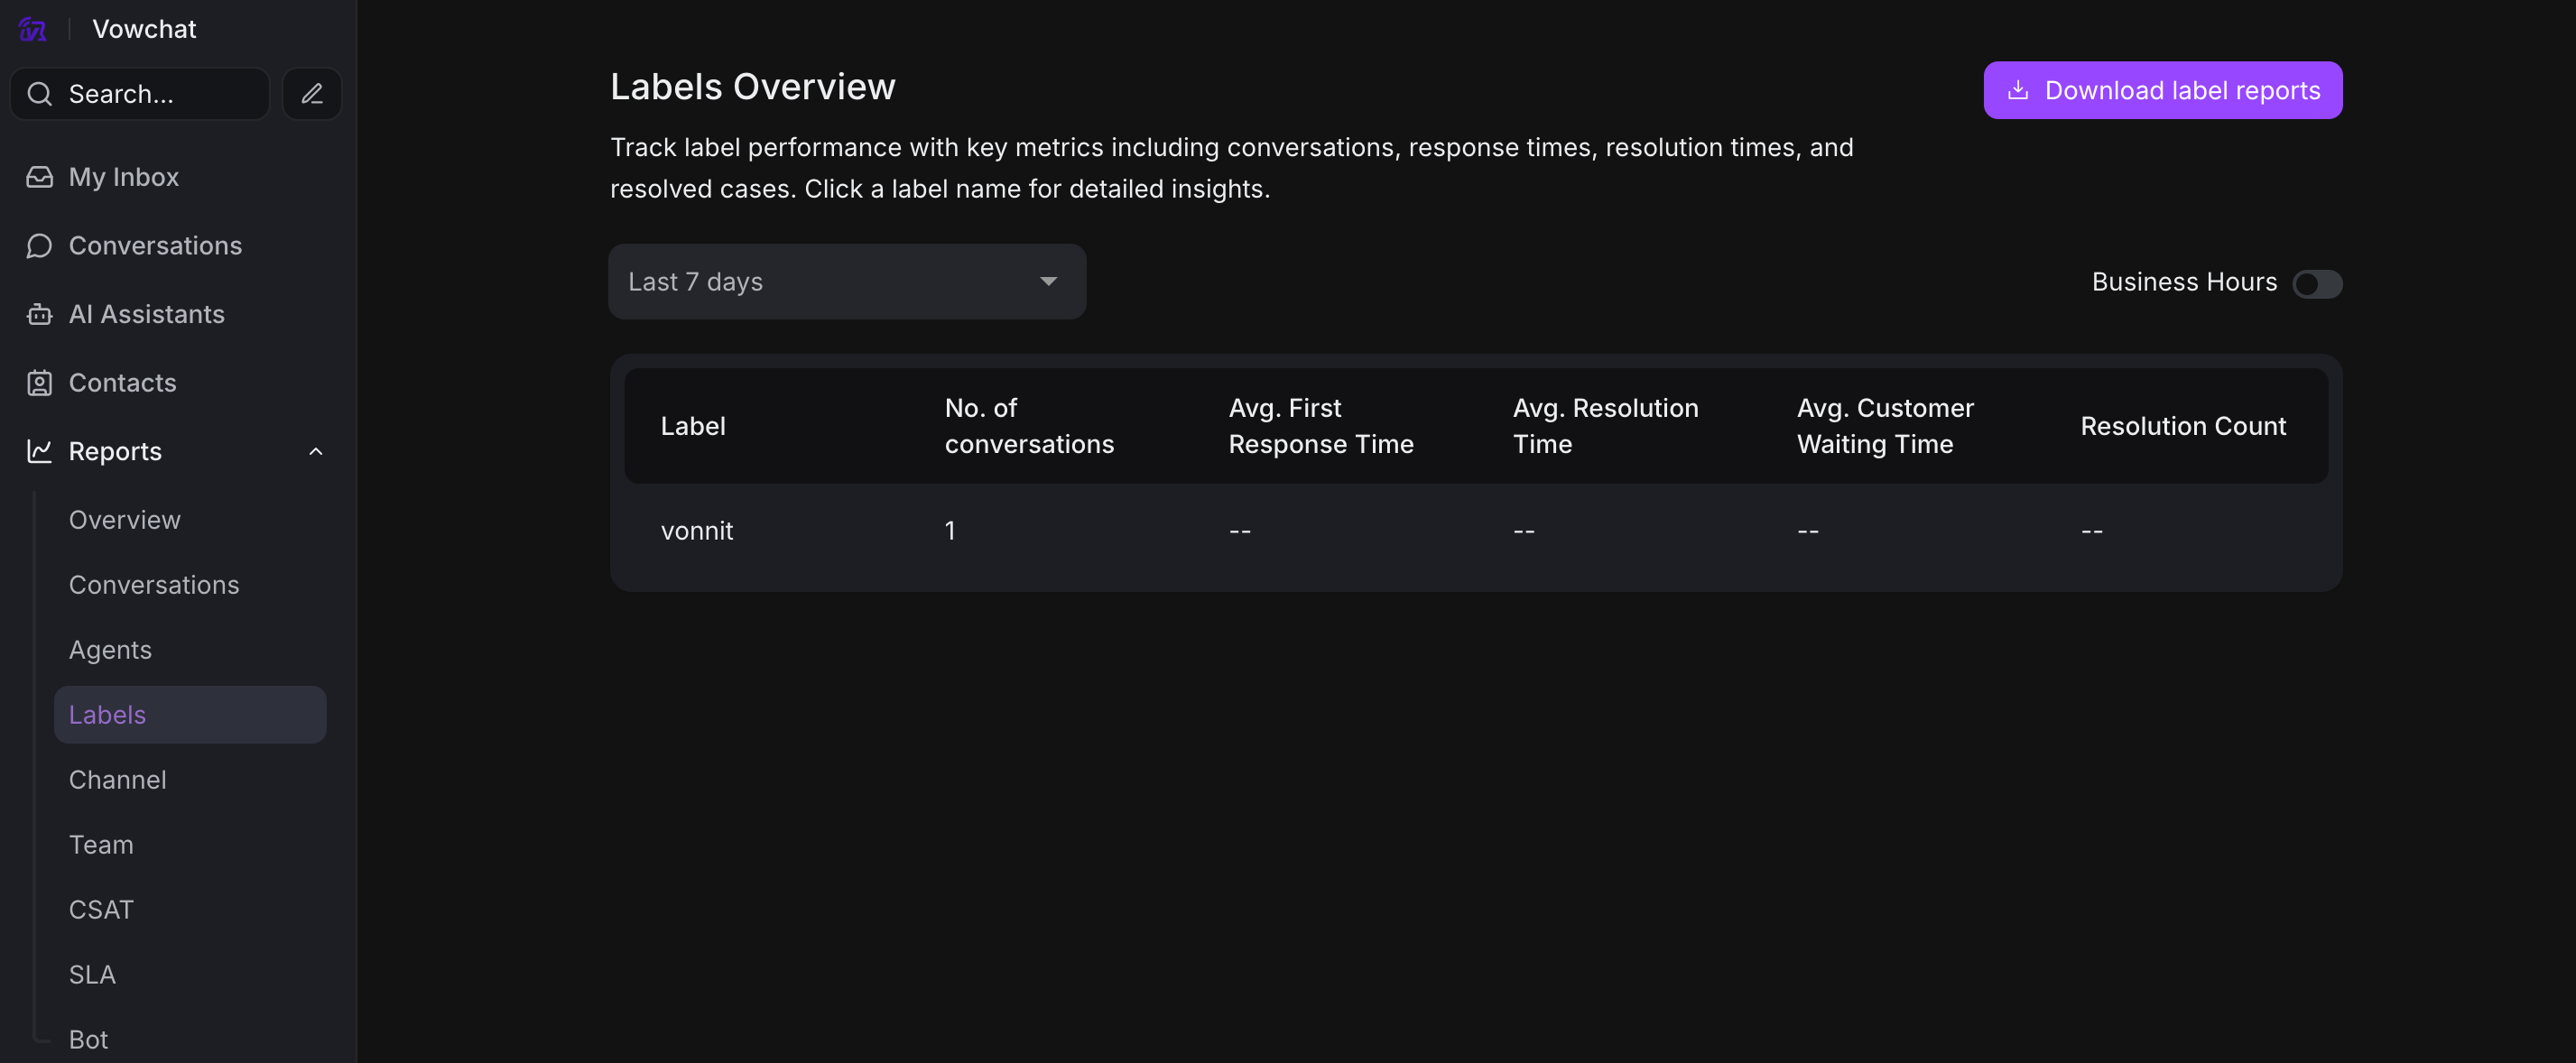Collapse the Reports section chevron

tap(316, 452)
